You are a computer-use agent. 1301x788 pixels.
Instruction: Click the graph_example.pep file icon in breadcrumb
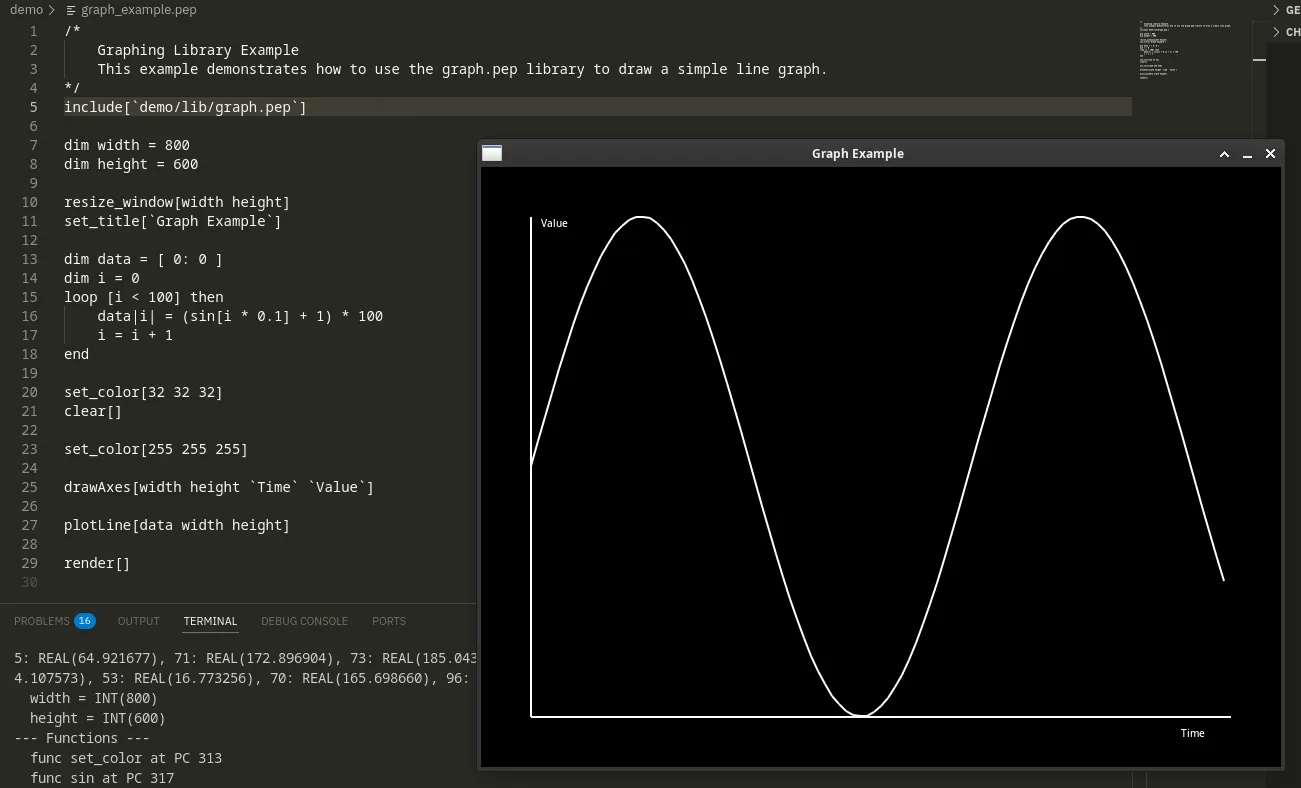click(x=70, y=10)
